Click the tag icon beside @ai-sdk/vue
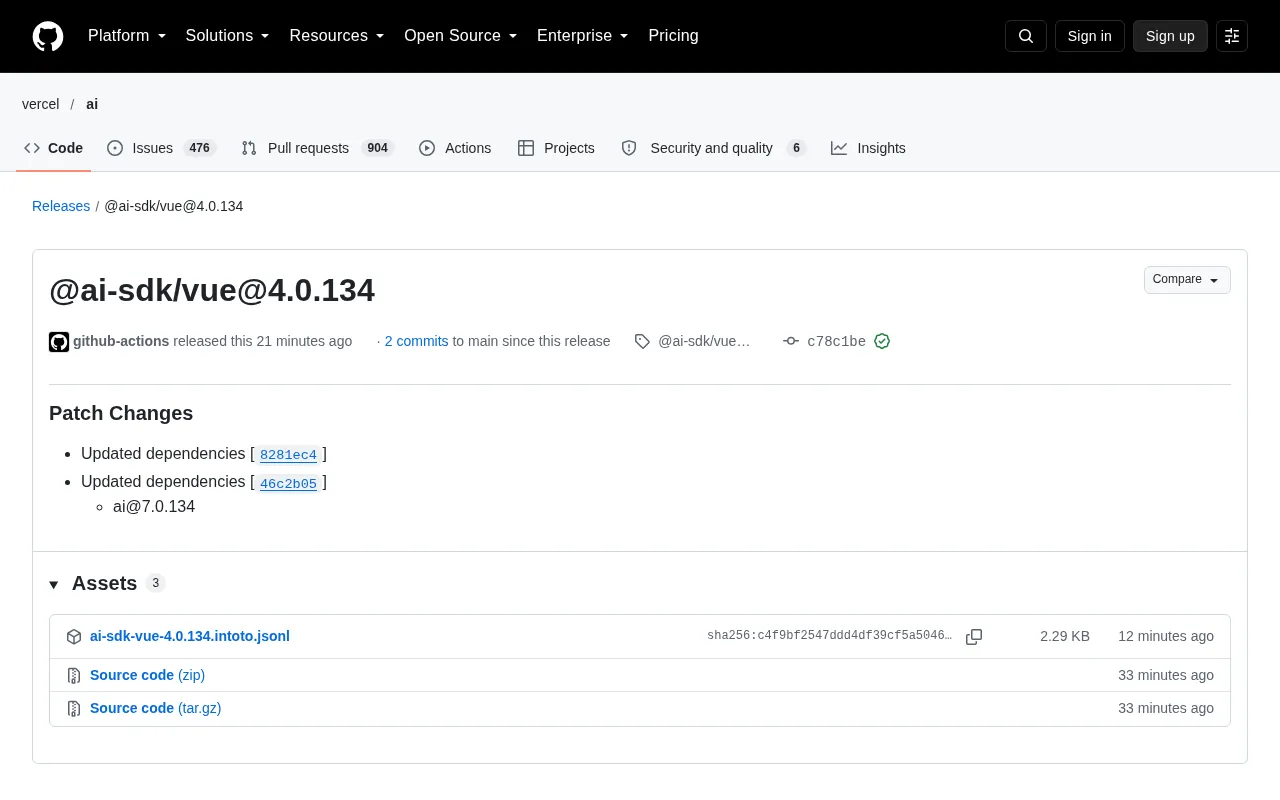Screen dimensions: 1280x800 642,341
